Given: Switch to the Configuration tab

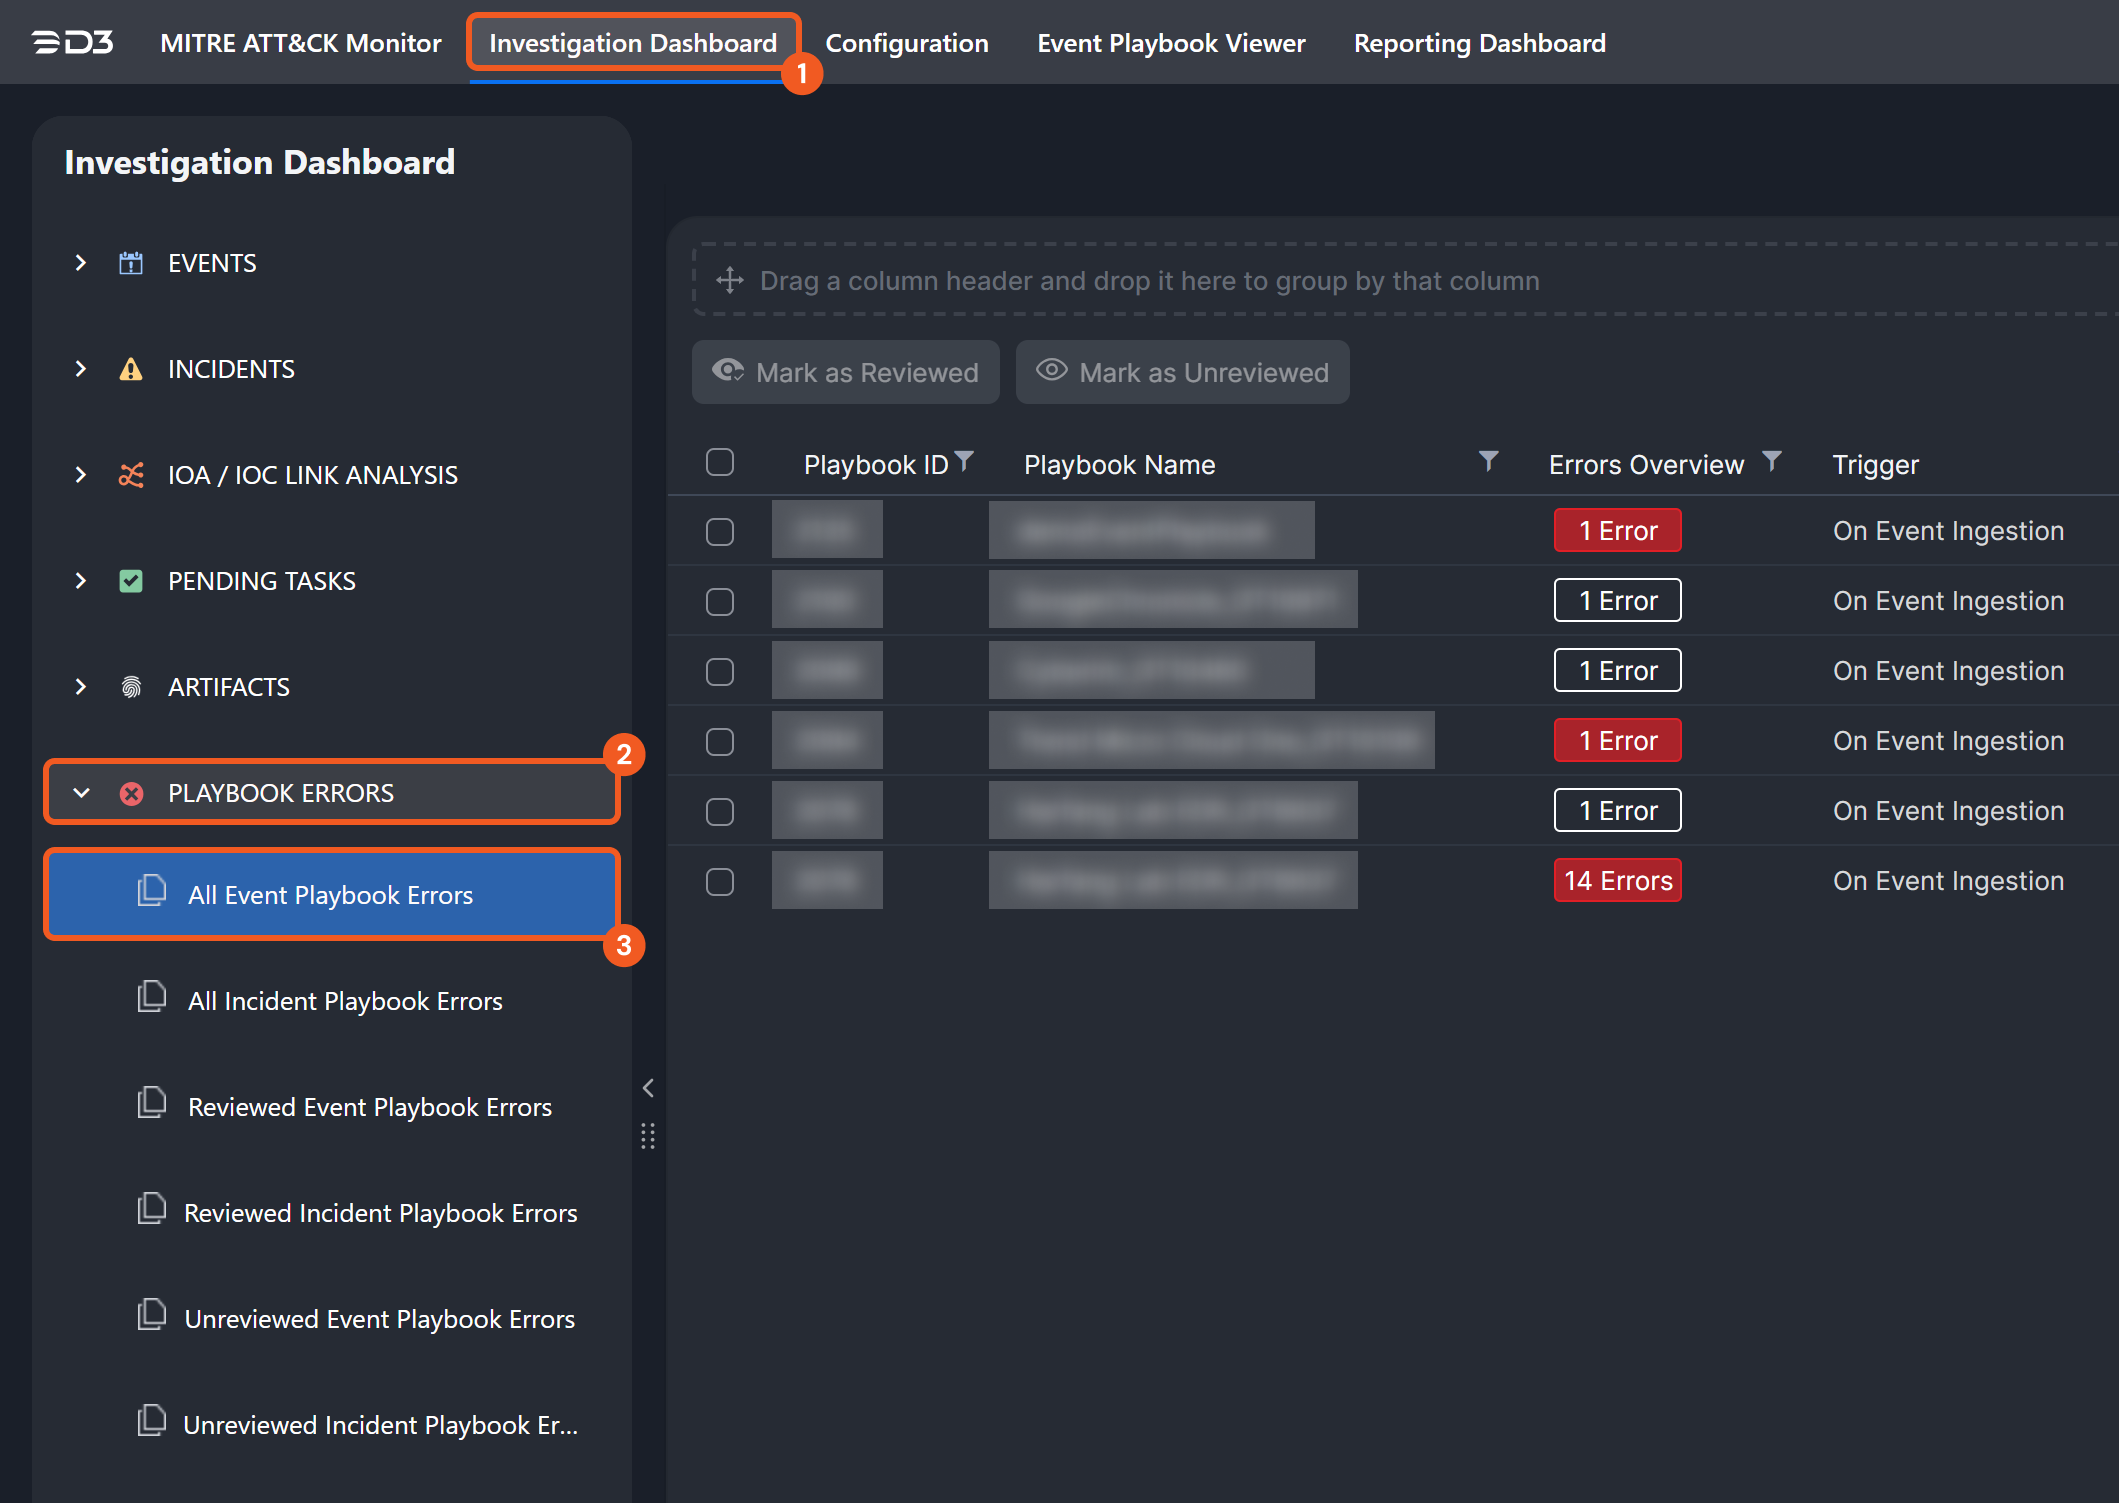Looking at the screenshot, I should coord(906,43).
